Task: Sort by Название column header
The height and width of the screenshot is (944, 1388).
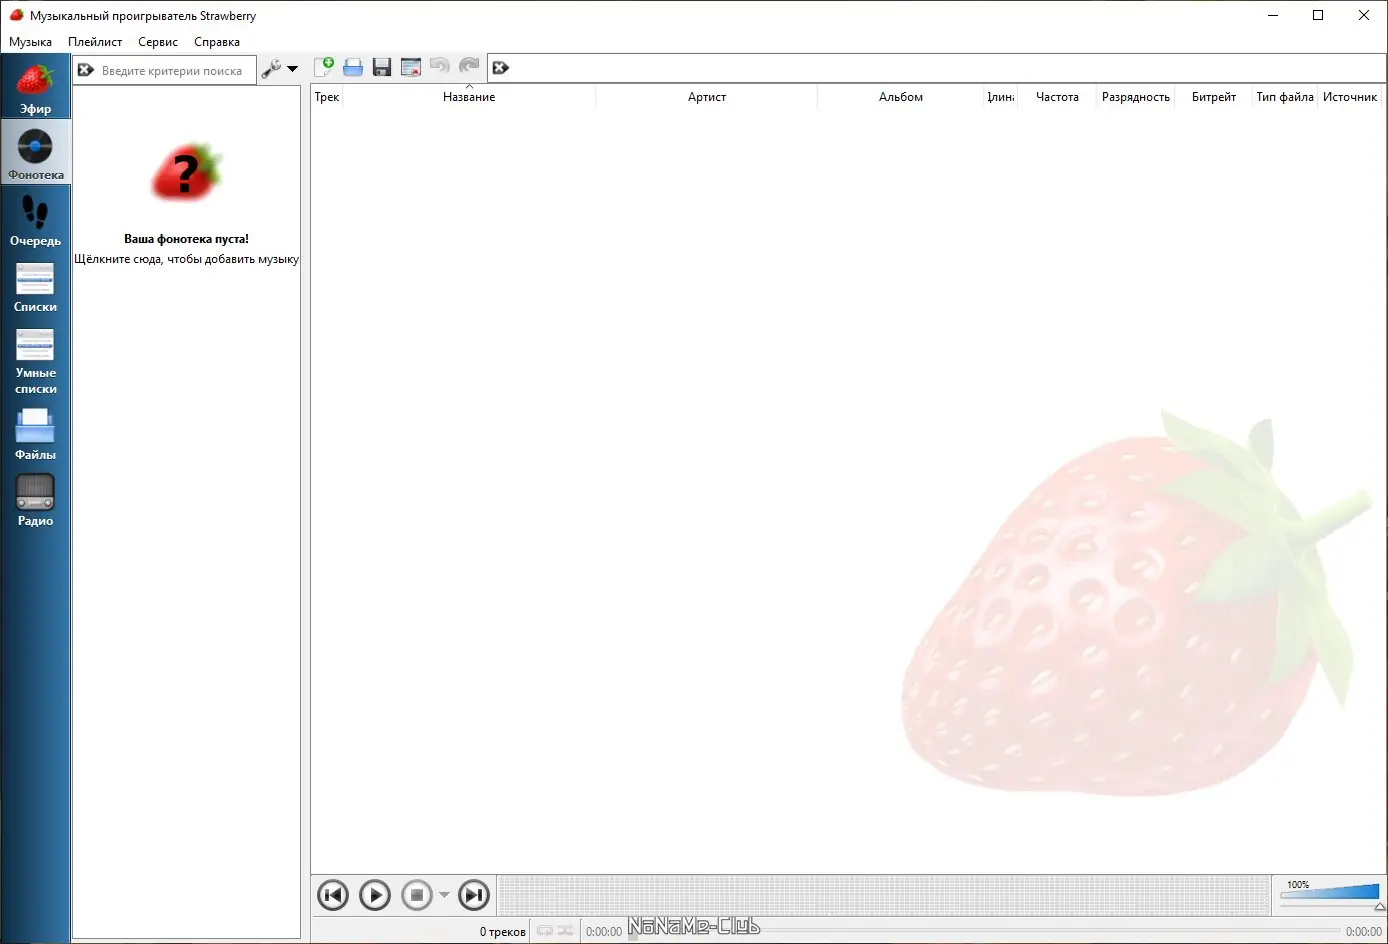Action: tap(469, 97)
